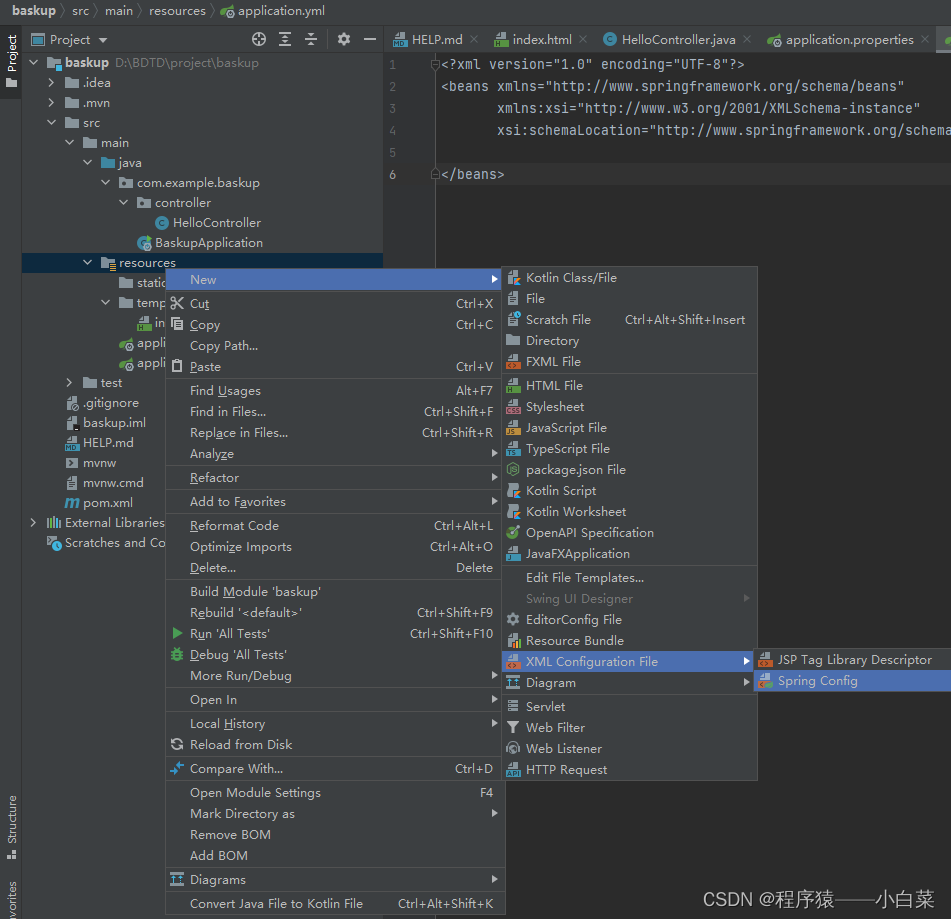Expand the test folder
The width and height of the screenshot is (951, 919).
tap(70, 383)
